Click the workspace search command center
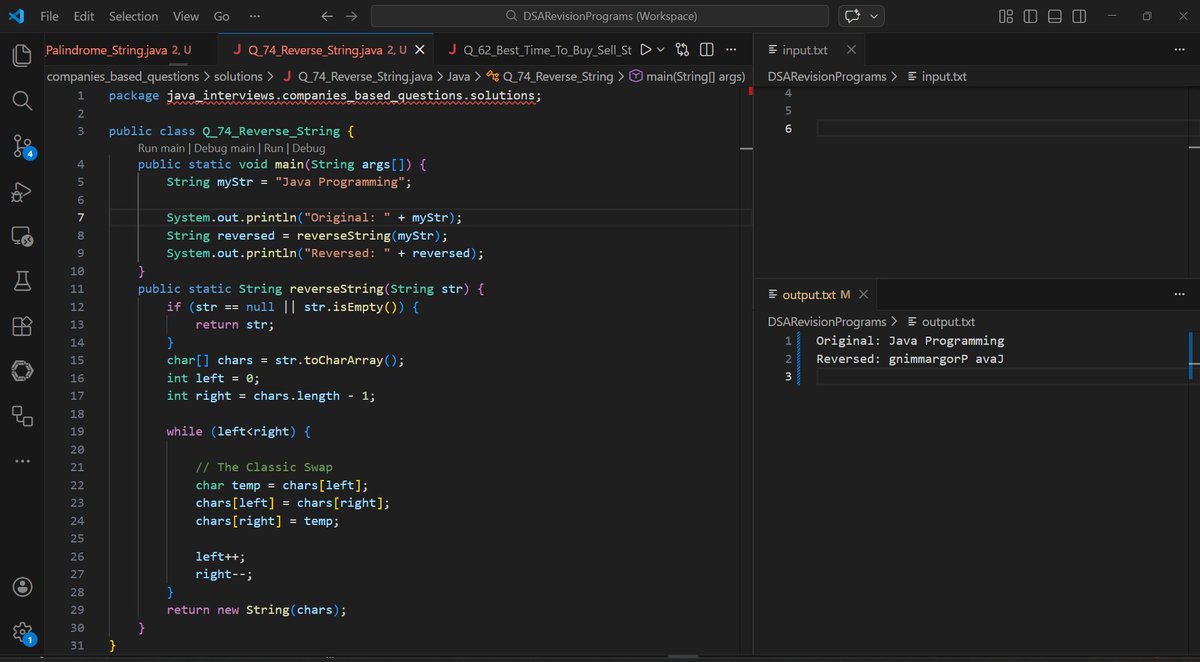The height and width of the screenshot is (662, 1200). coord(599,16)
